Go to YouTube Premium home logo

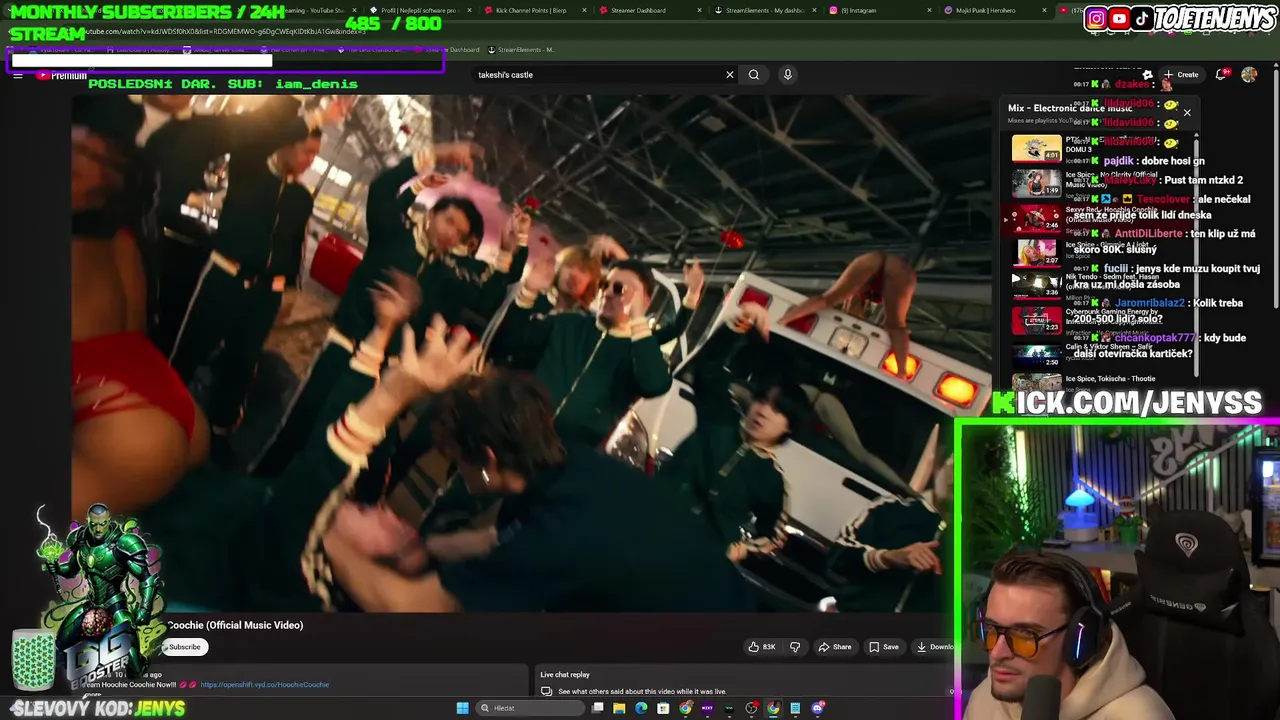(62, 75)
